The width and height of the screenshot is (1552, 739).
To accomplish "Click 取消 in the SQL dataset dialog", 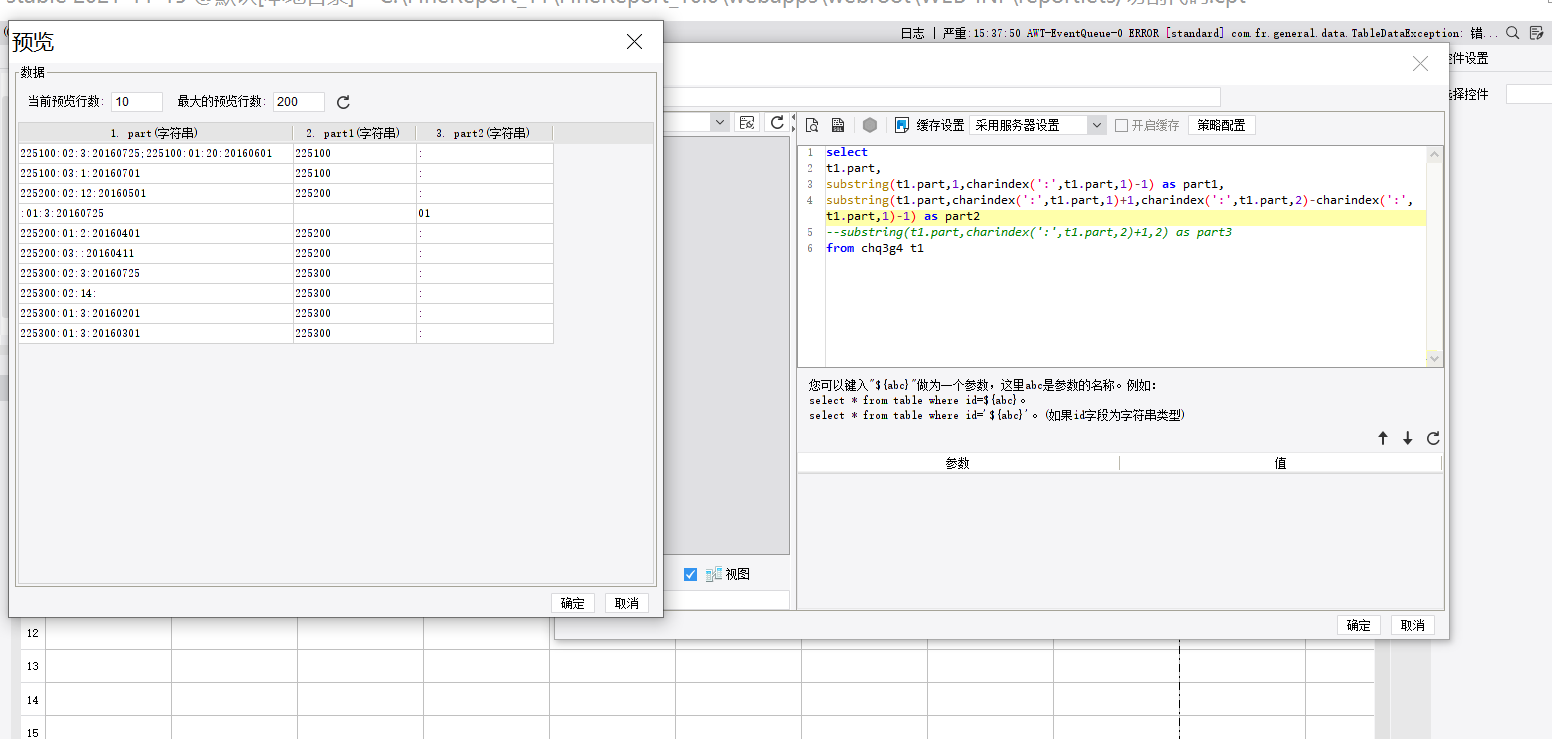I will 1413,625.
